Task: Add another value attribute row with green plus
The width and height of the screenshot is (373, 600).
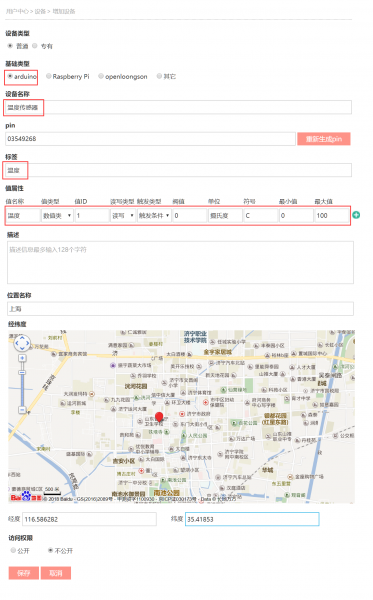Action: pos(356,215)
